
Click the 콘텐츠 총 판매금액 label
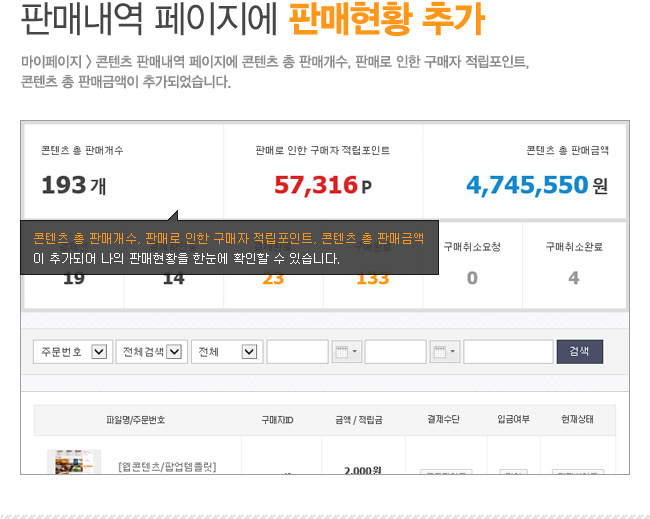click(568, 150)
